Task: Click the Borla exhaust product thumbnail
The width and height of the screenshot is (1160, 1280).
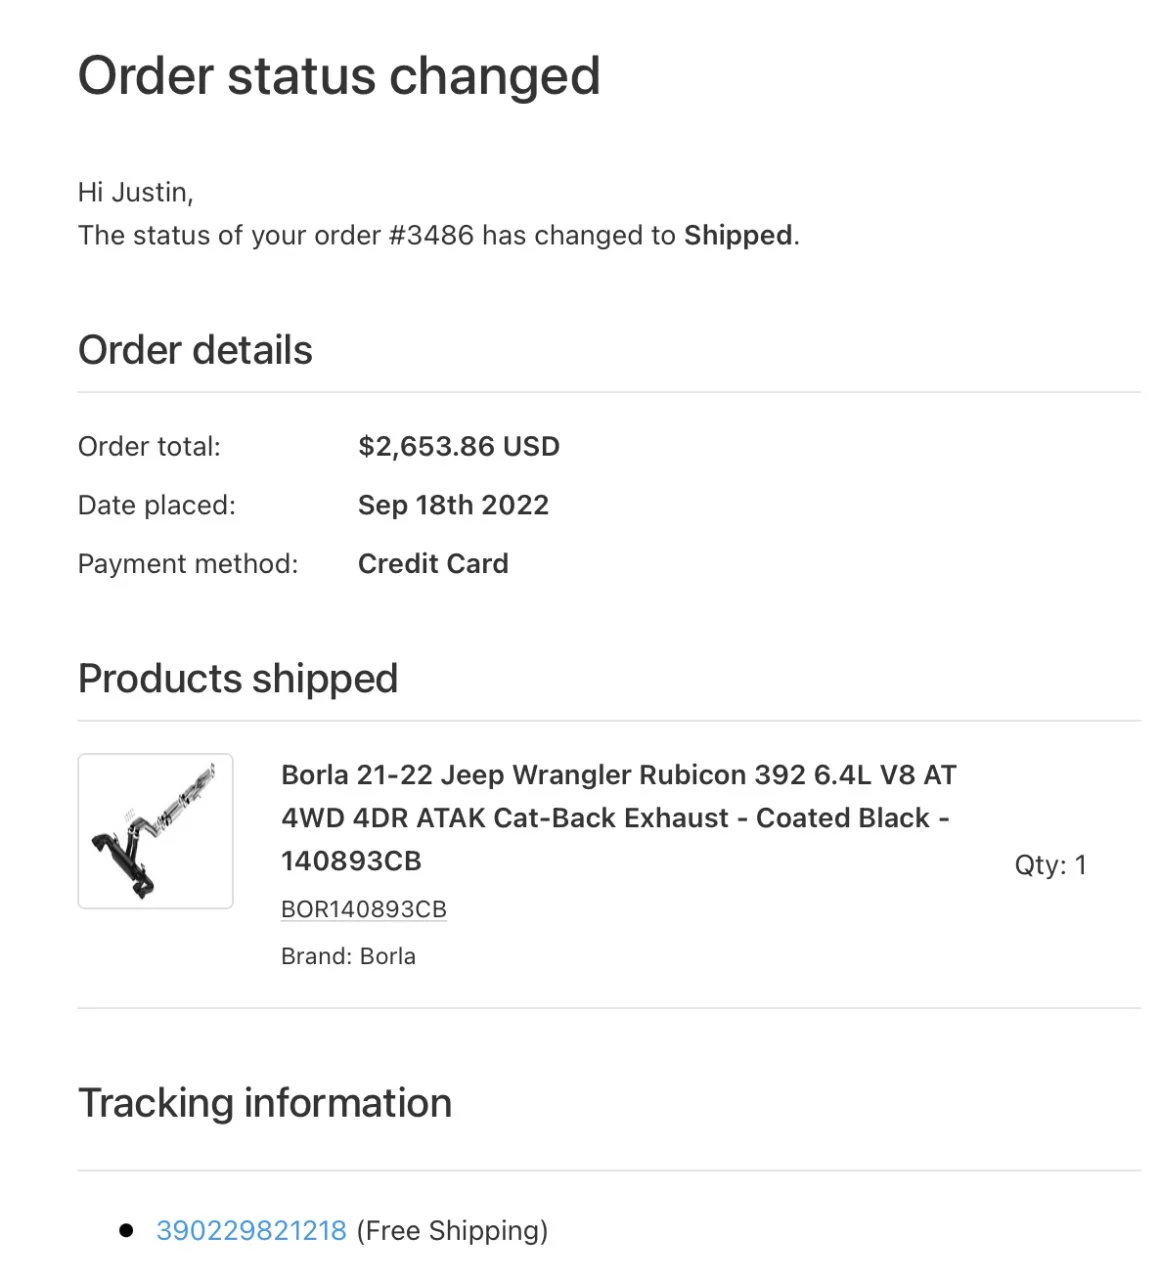Action: point(155,831)
